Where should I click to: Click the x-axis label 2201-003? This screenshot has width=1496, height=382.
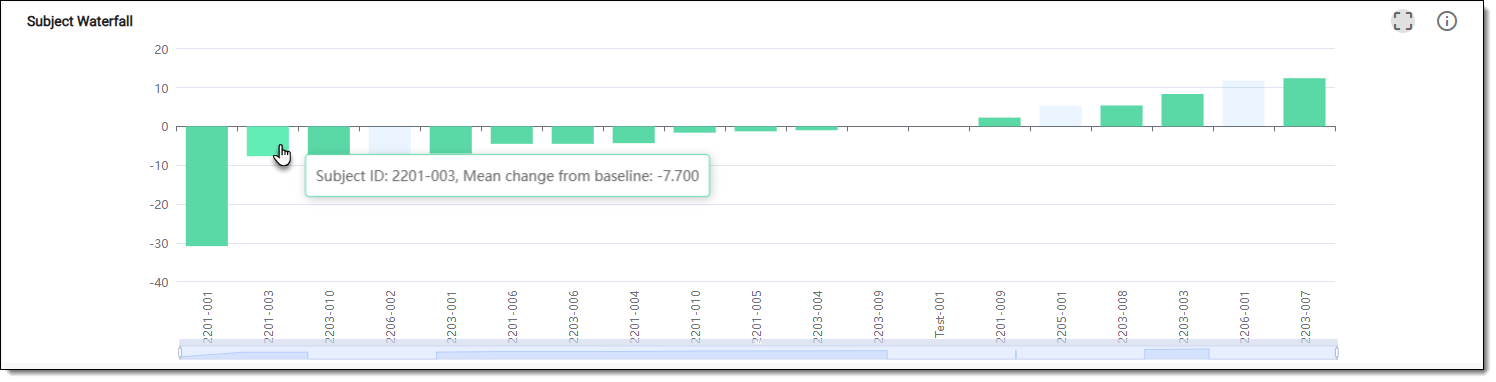tap(269, 316)
